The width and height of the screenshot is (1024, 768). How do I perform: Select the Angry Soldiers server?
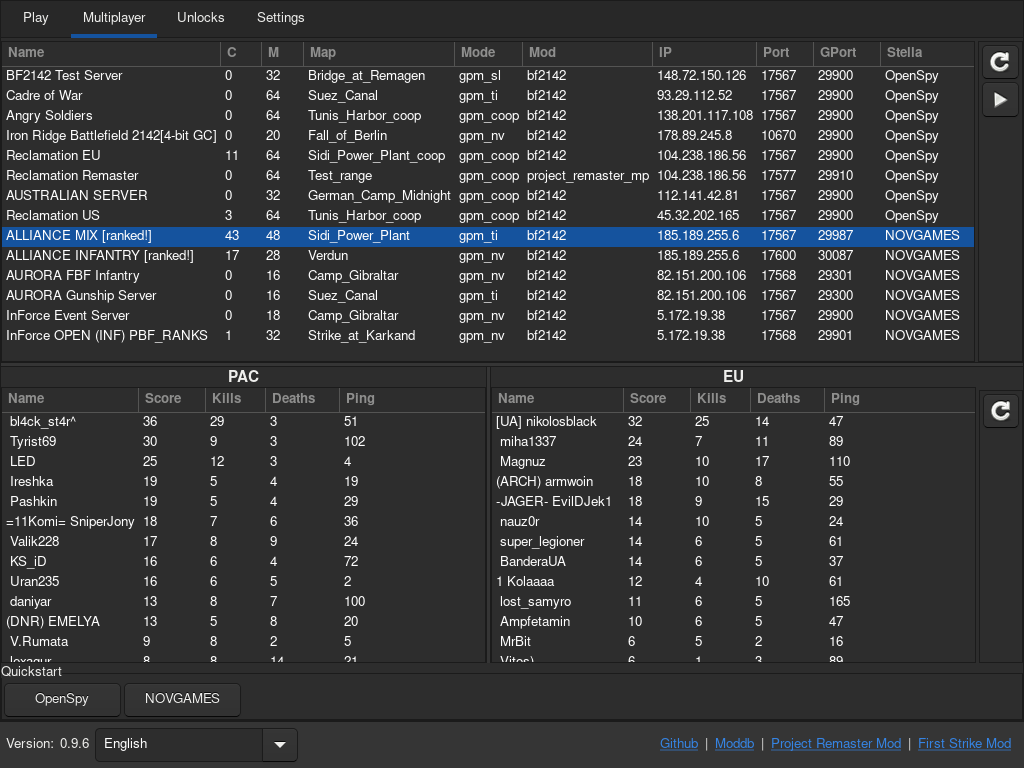(x=488, y=116)
